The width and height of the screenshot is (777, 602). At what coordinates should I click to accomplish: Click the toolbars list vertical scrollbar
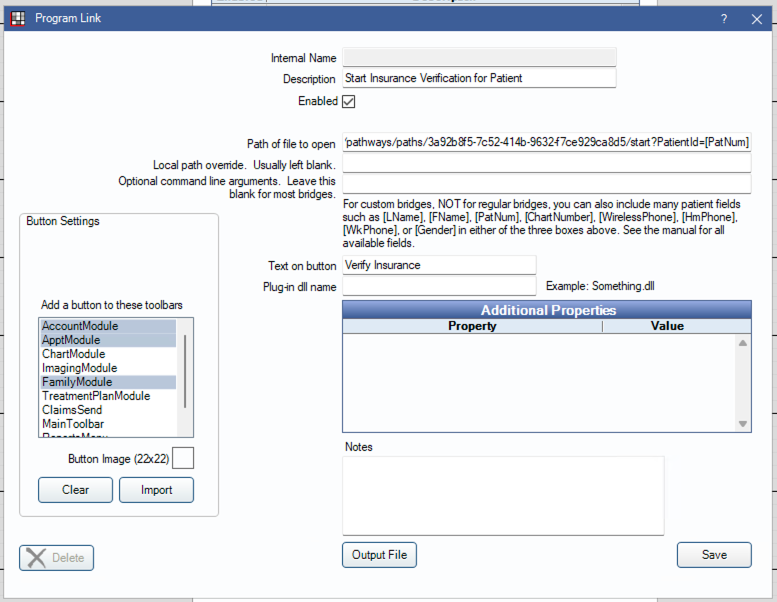click(186, 370)
